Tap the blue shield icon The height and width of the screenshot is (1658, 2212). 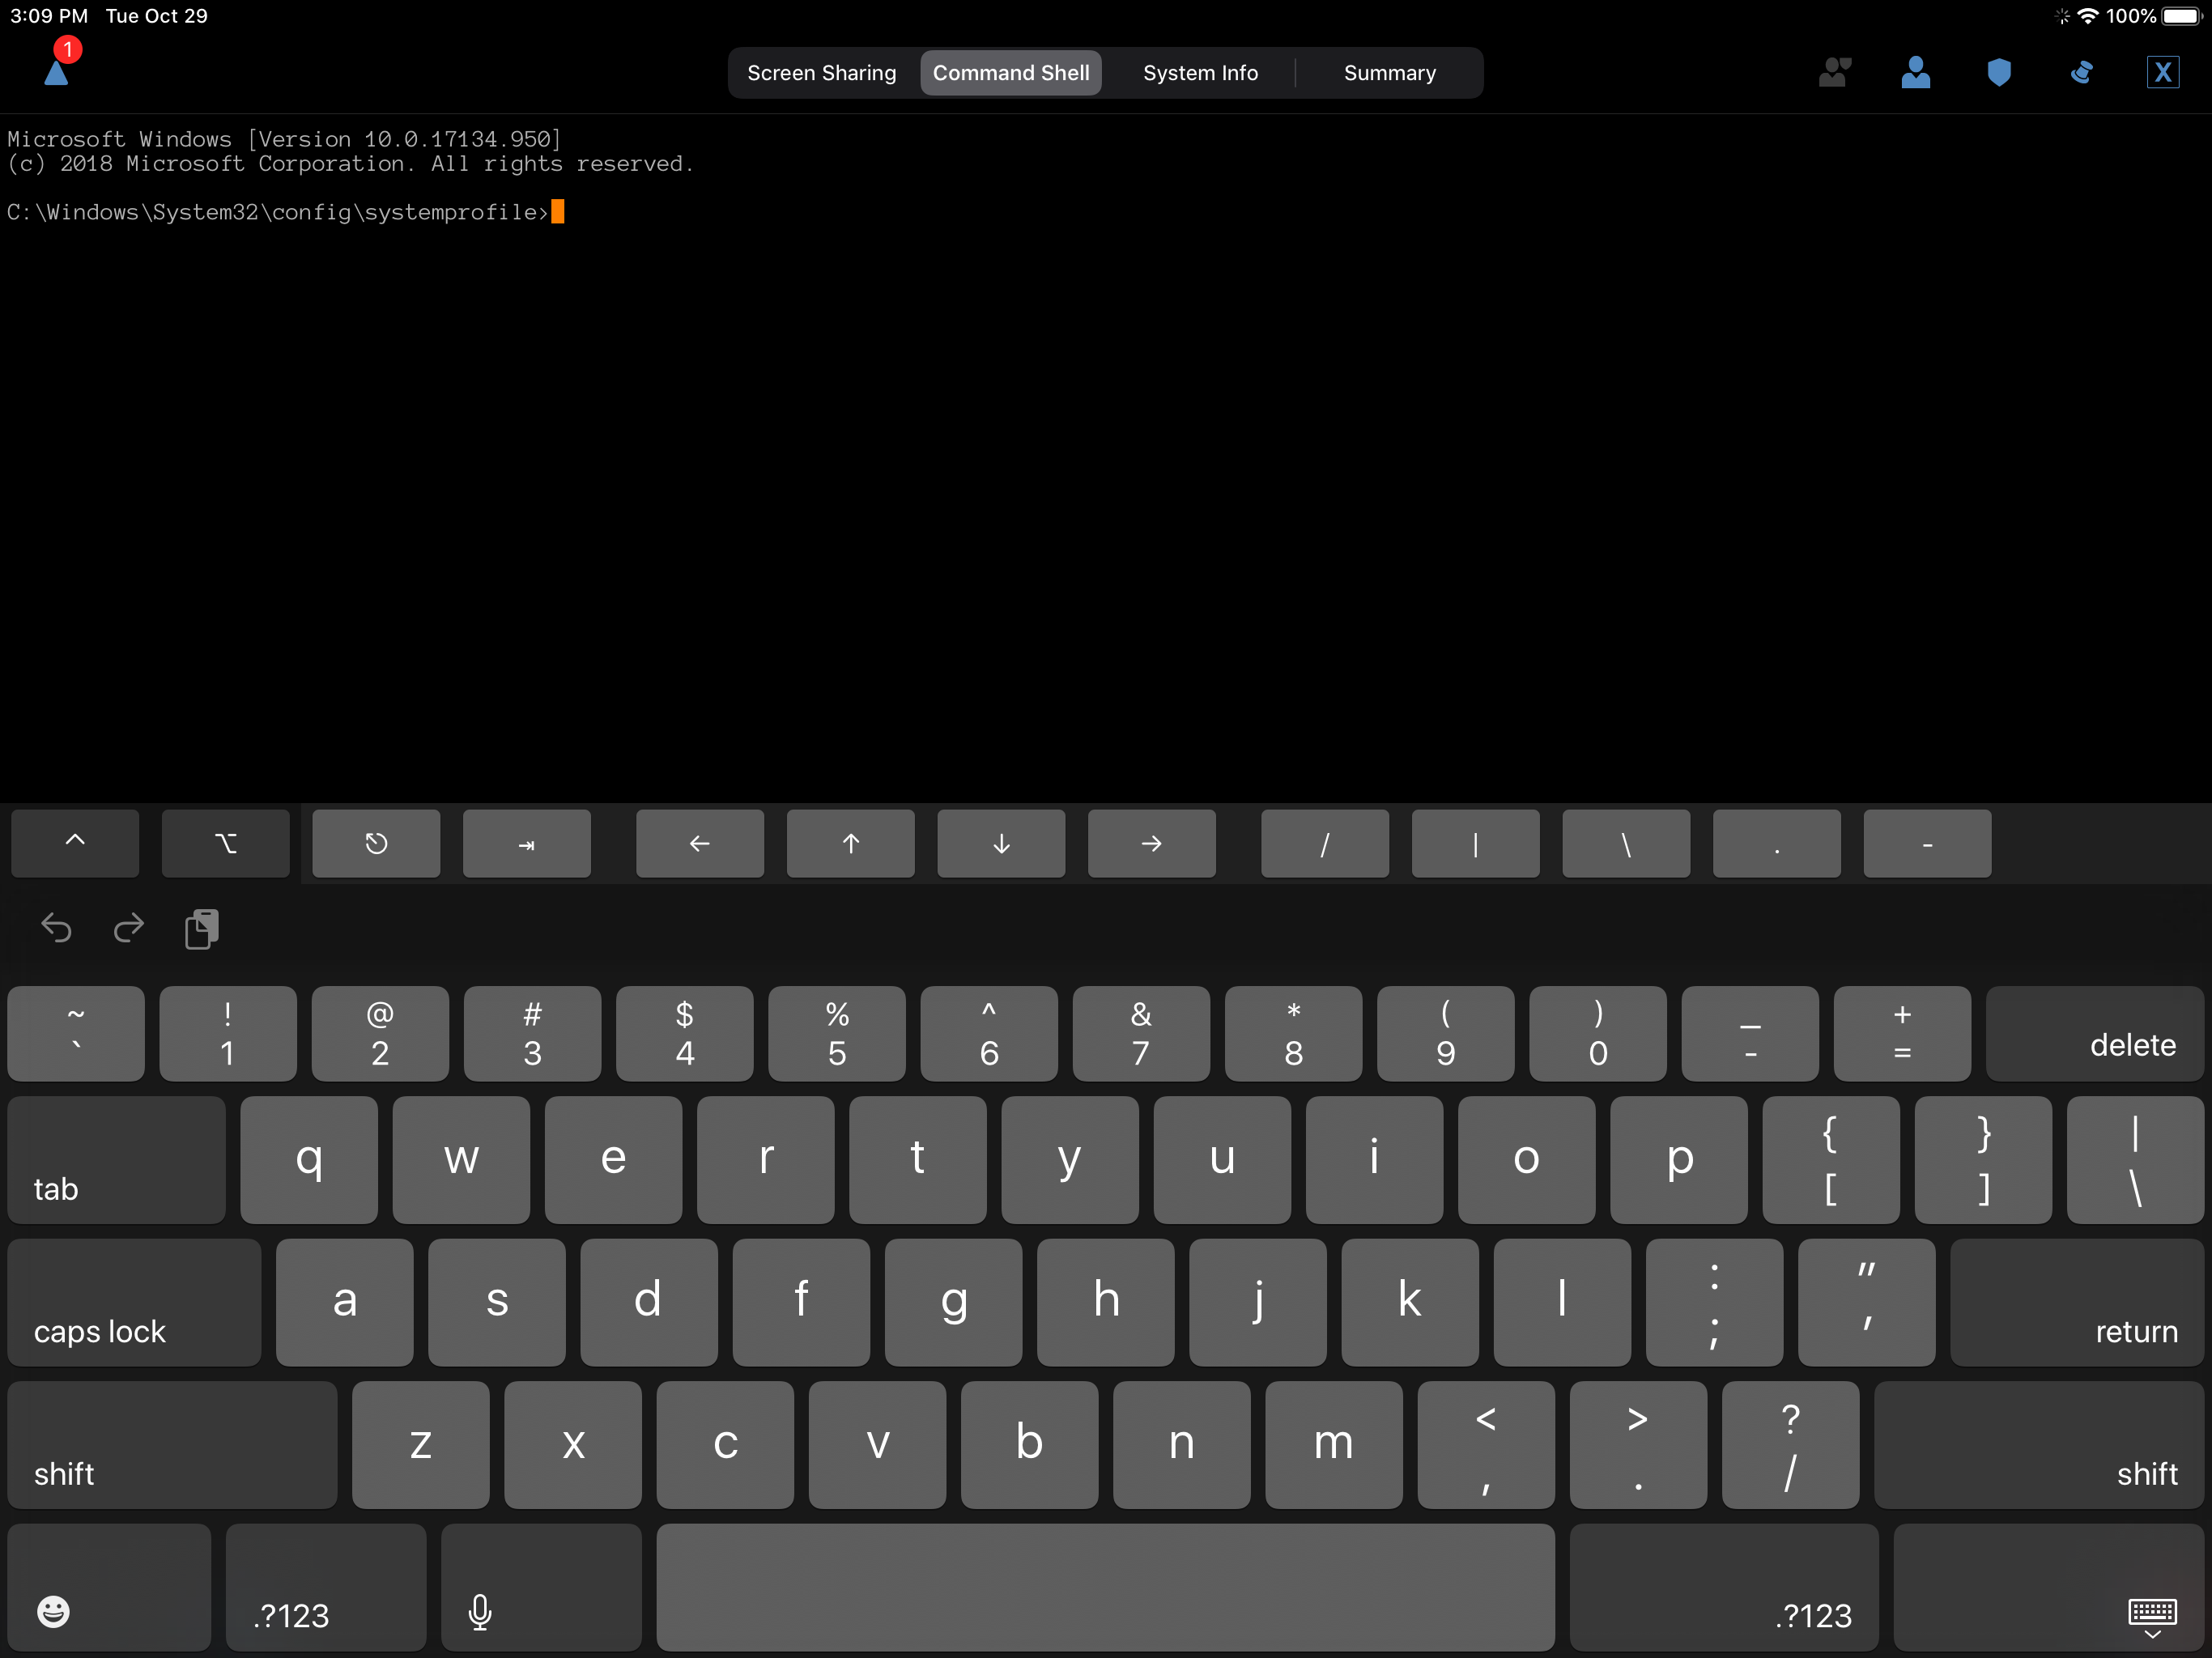[x=1998, y=73]
